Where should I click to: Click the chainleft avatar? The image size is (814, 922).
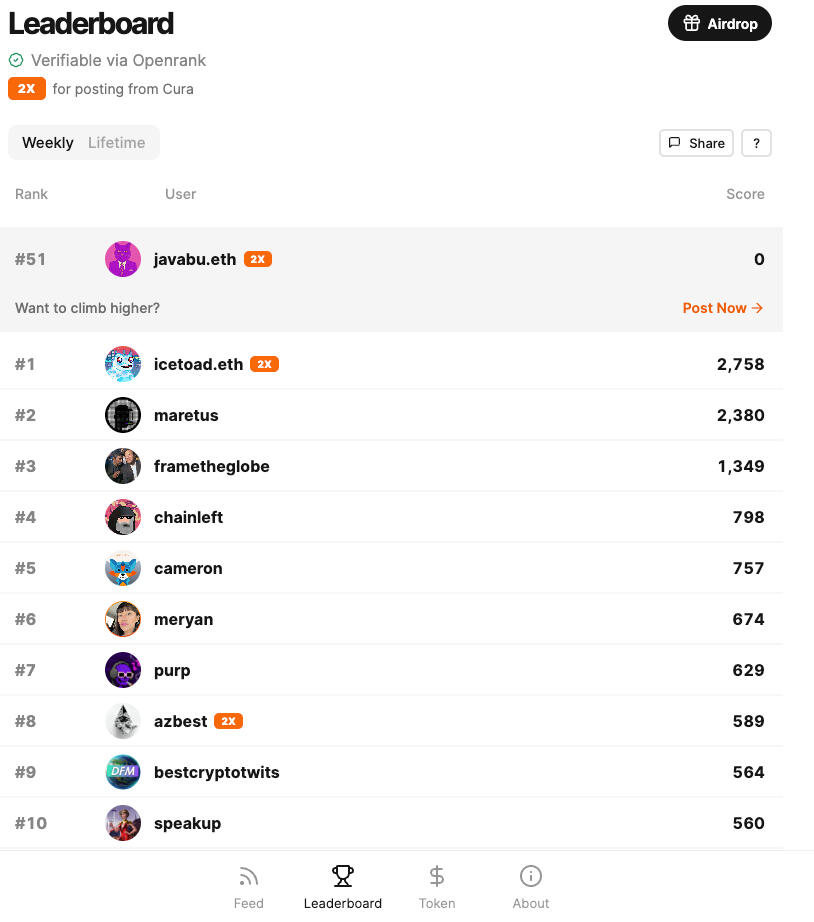tap(123, 517)
